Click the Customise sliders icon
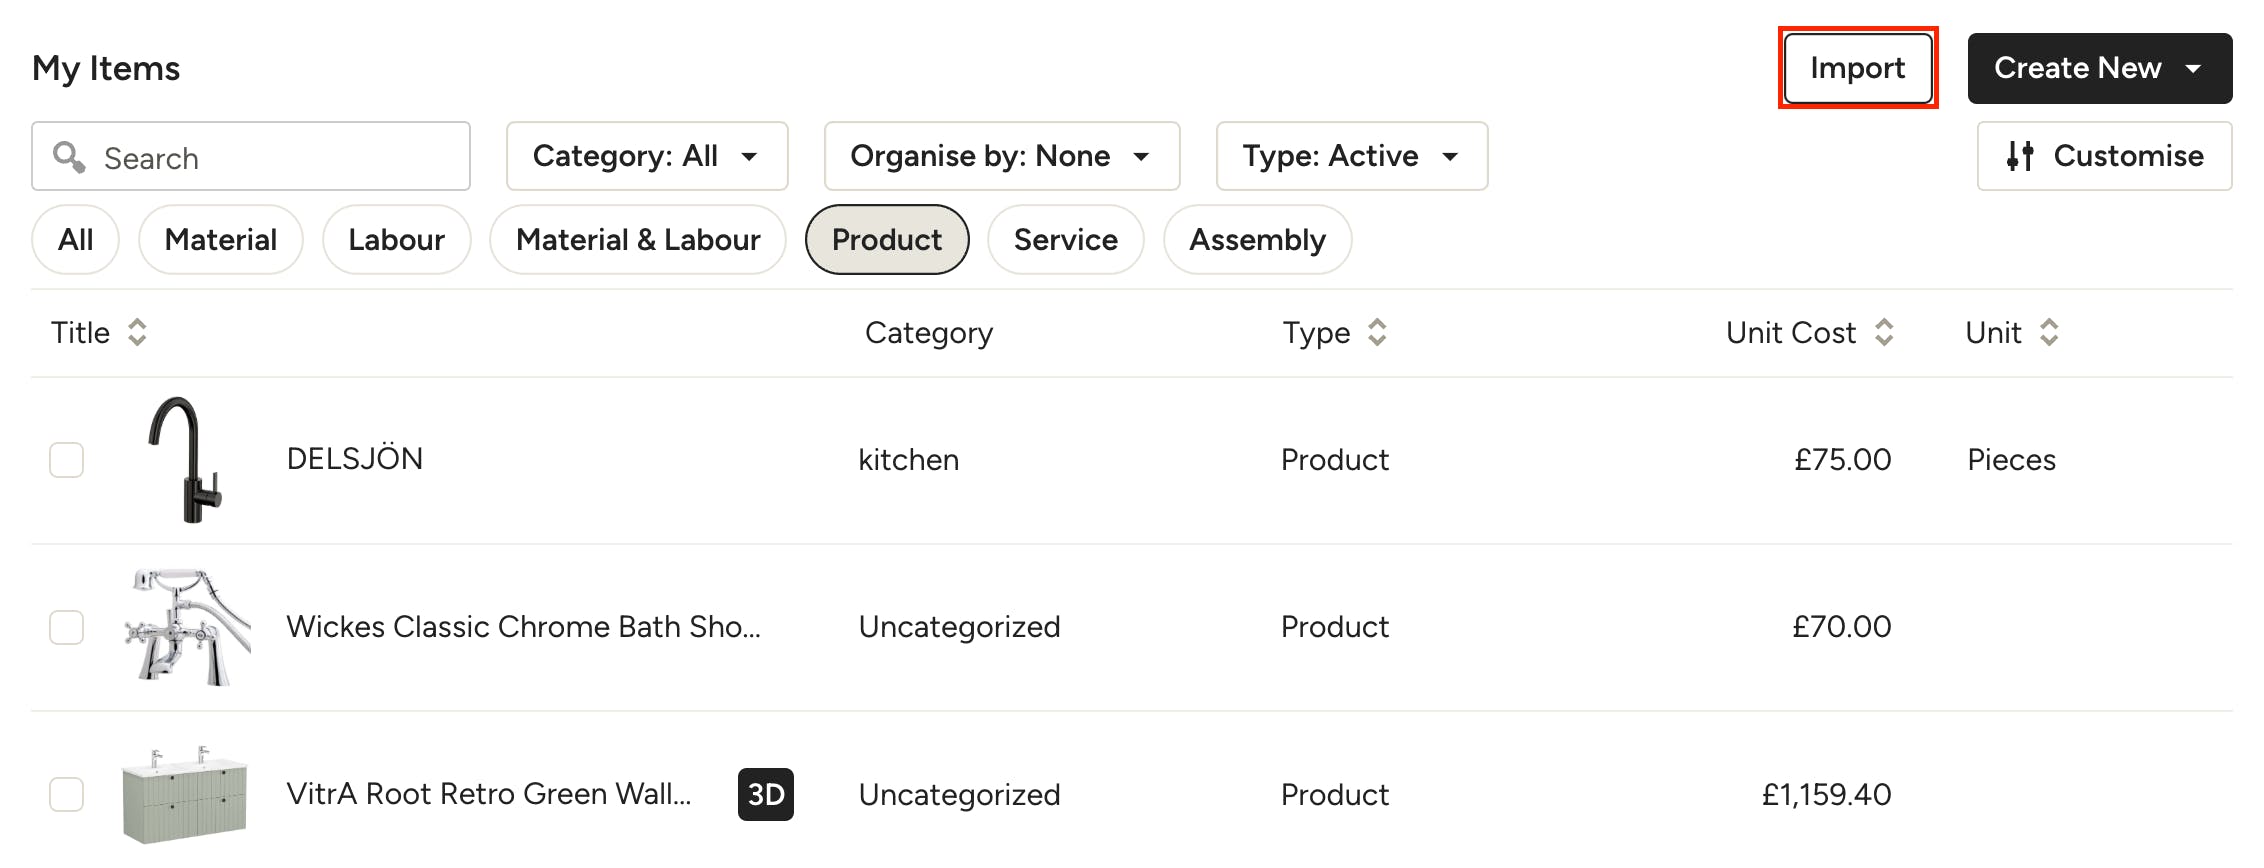The image size is (2264, 868). pyautogui.click(x=2020, y=156)
